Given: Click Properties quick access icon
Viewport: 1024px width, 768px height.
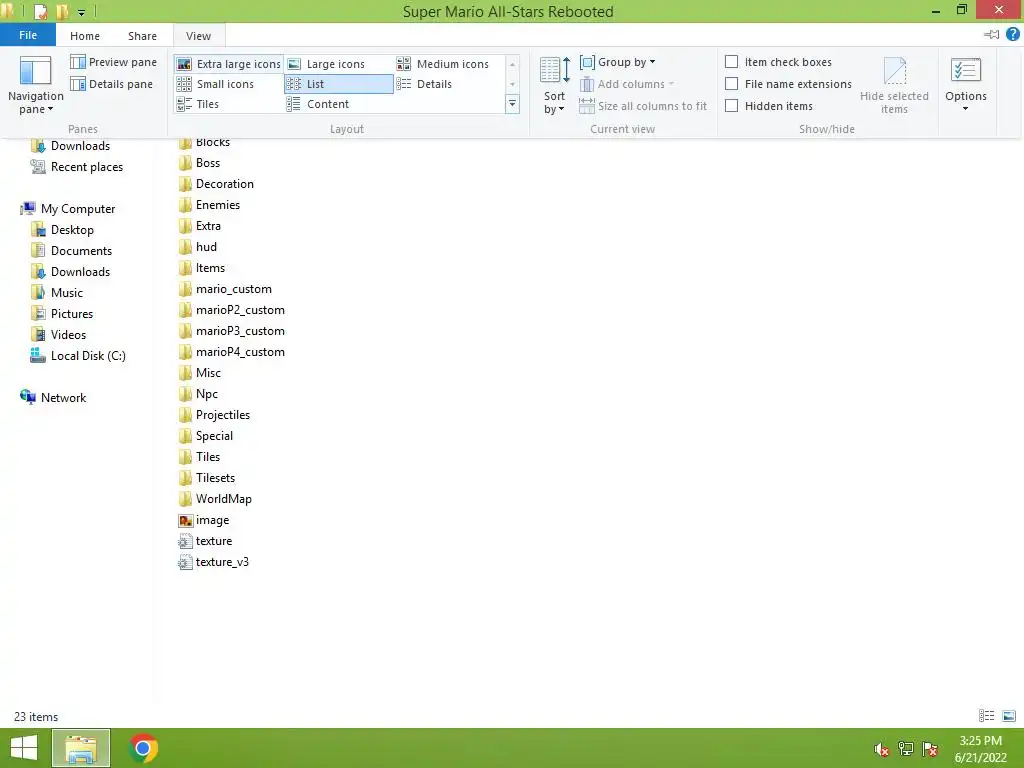Looking at the screenshot, I should pos(40,12).
